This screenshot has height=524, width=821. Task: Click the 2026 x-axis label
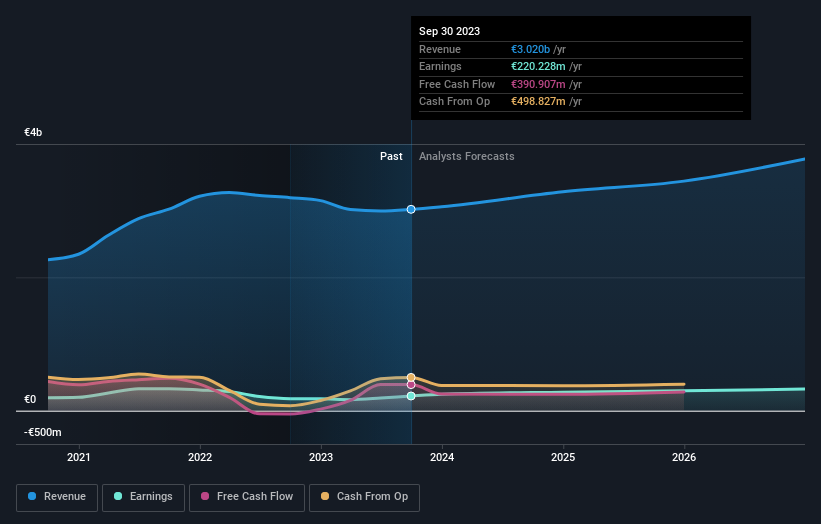pos(684,458)
